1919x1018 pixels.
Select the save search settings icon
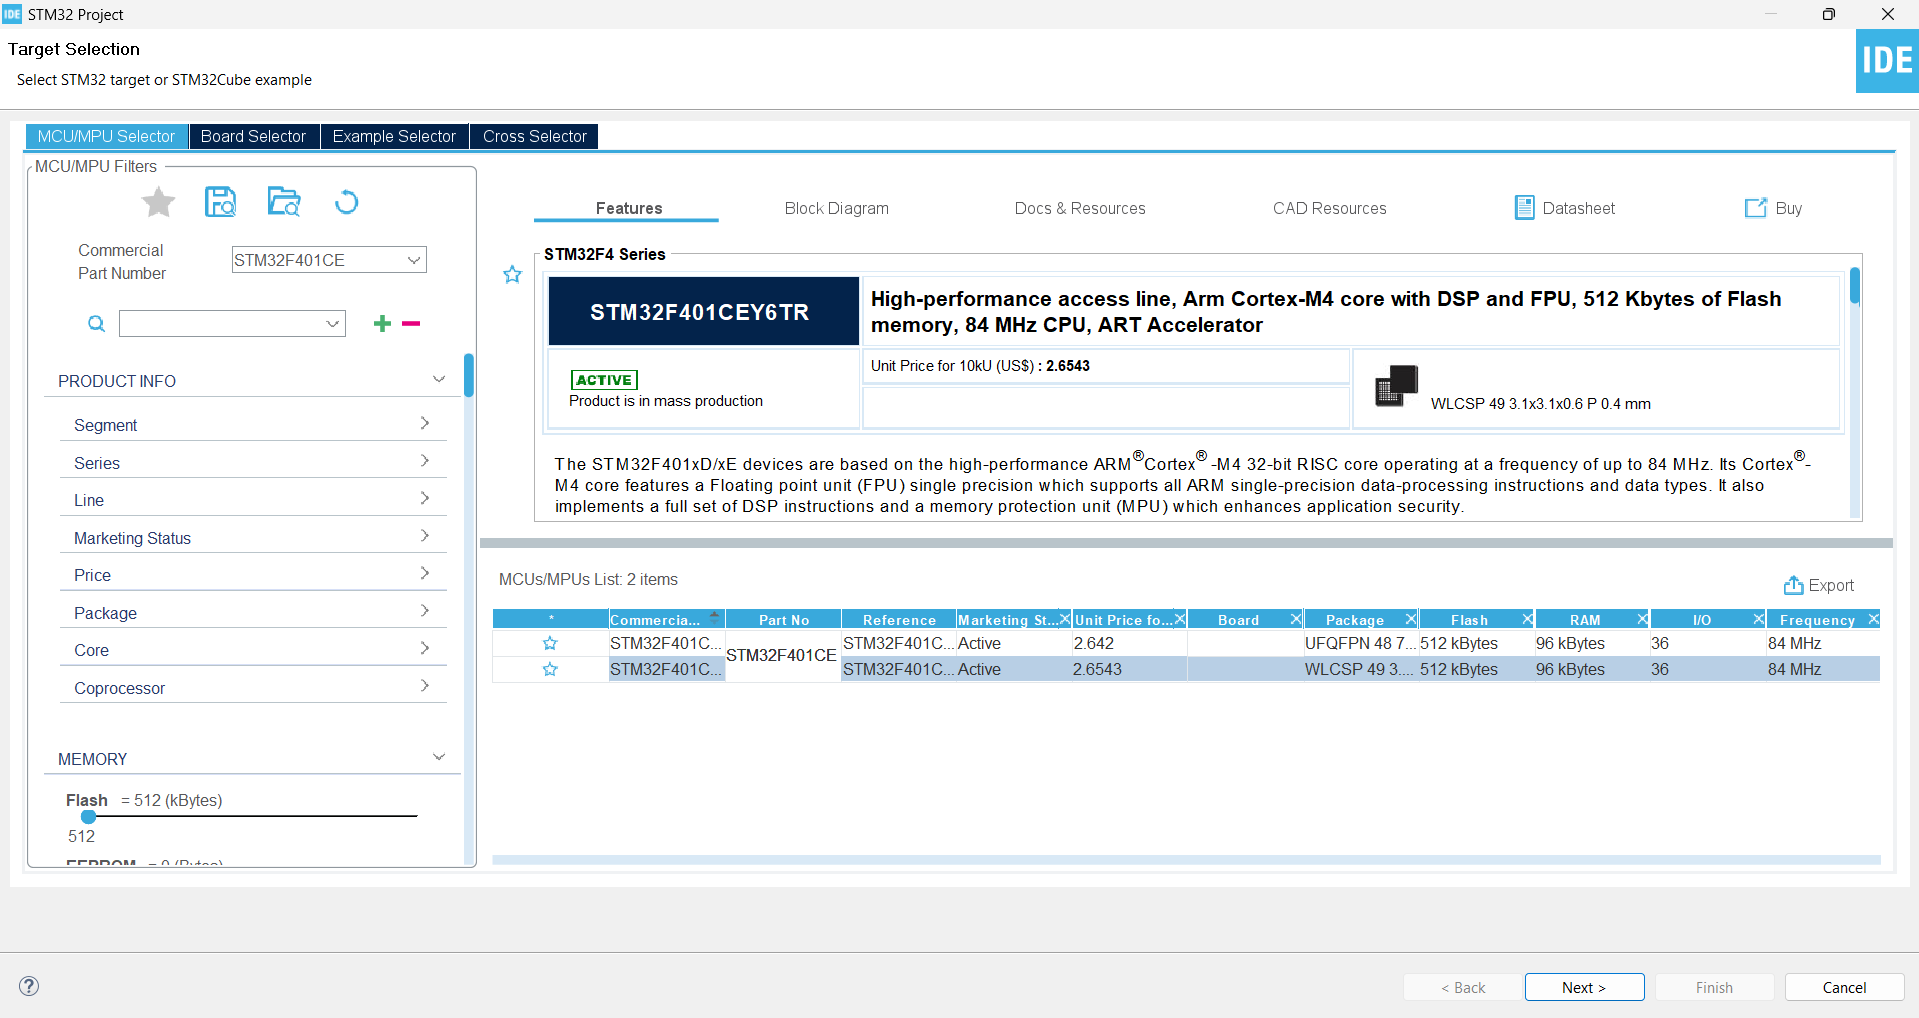(x=220, y=202)
